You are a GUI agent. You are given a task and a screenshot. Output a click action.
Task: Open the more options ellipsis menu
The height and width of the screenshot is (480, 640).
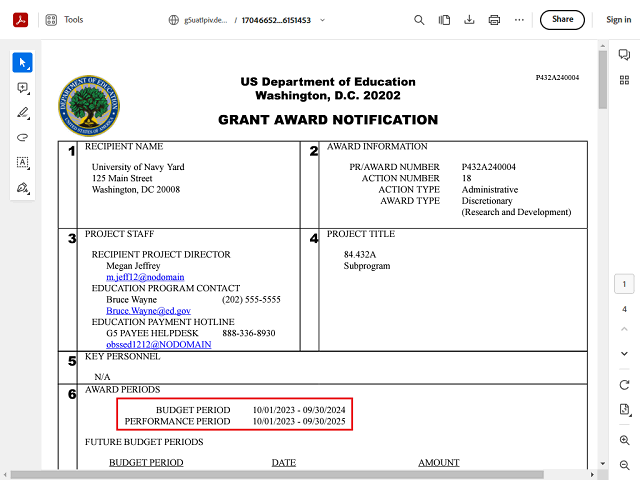coord(519,20)
